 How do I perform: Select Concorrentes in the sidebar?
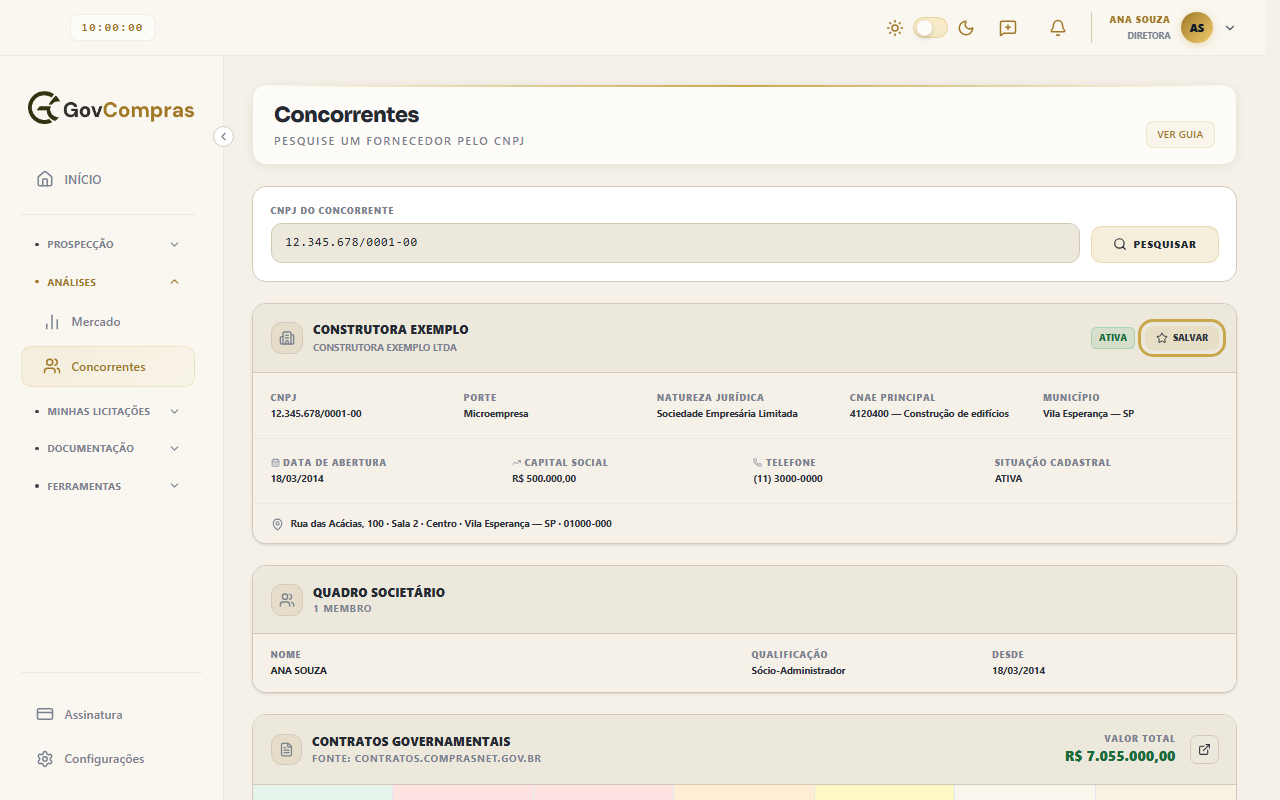pyautogui.click(x=108, y=367)
